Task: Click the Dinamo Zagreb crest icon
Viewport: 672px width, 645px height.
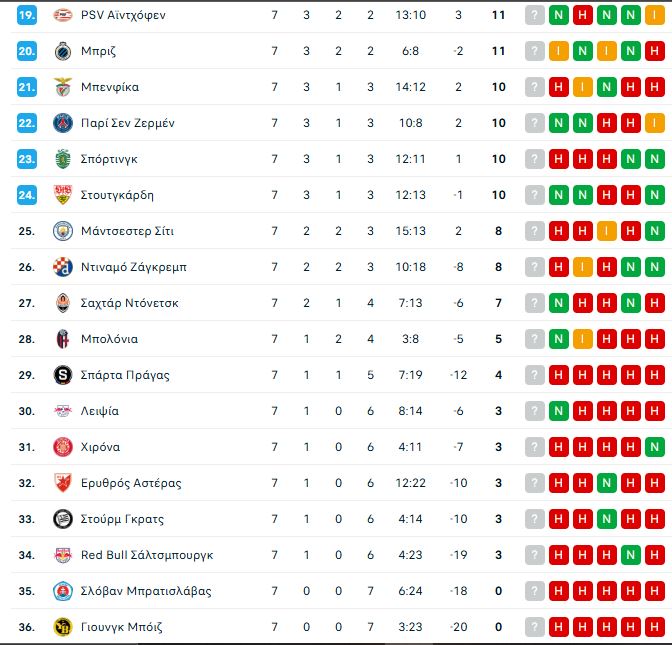Action: click(x=63, y=267)
